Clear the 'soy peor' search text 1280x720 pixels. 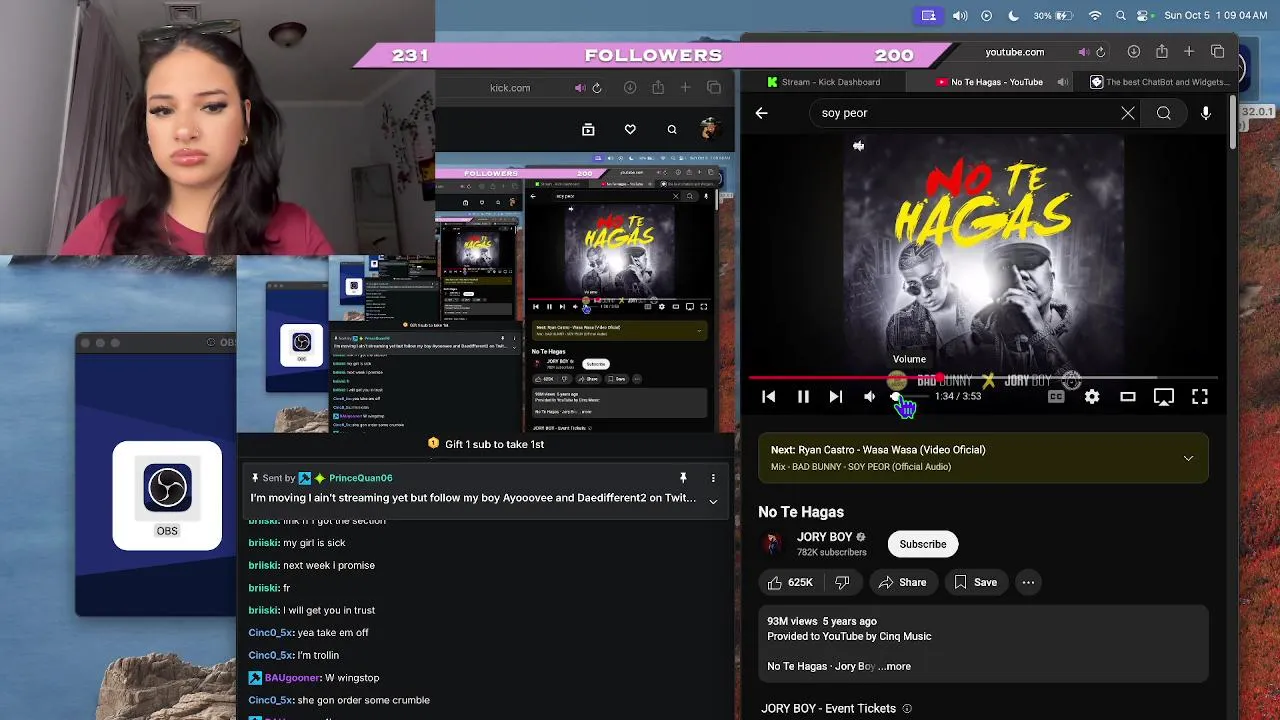(1128, 113)
